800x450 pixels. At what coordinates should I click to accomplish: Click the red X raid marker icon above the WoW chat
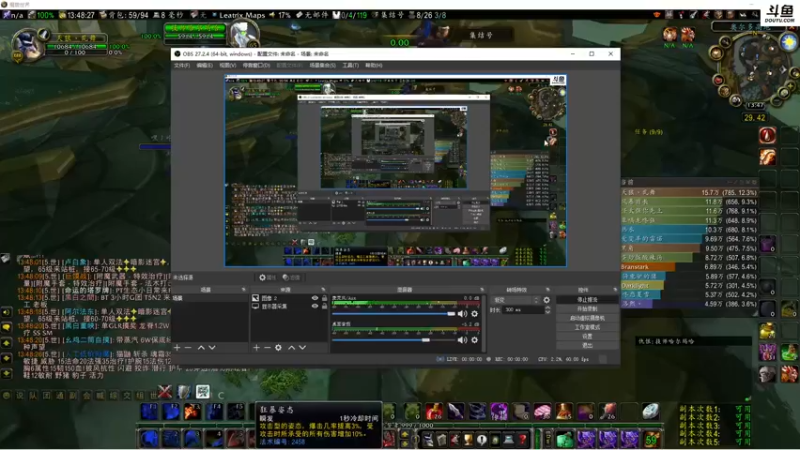pyautogui.click(x=165, y=391)
